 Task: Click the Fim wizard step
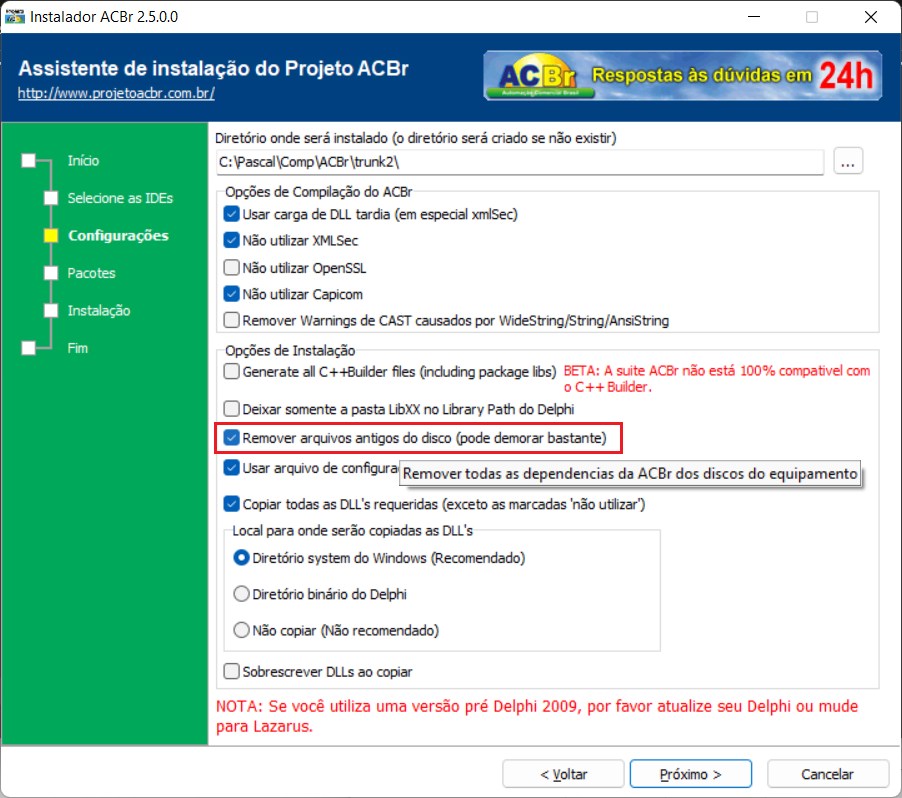tap(78, 348)
